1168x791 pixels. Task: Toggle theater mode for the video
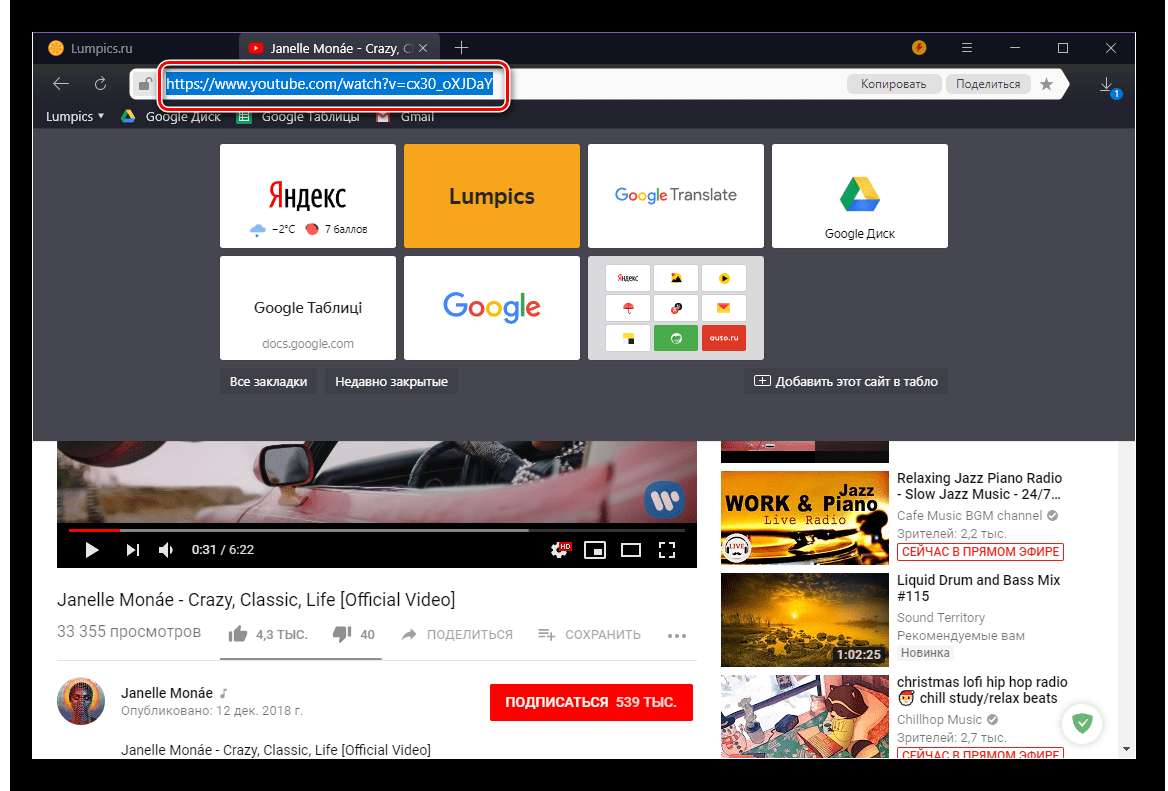(631, 550)
